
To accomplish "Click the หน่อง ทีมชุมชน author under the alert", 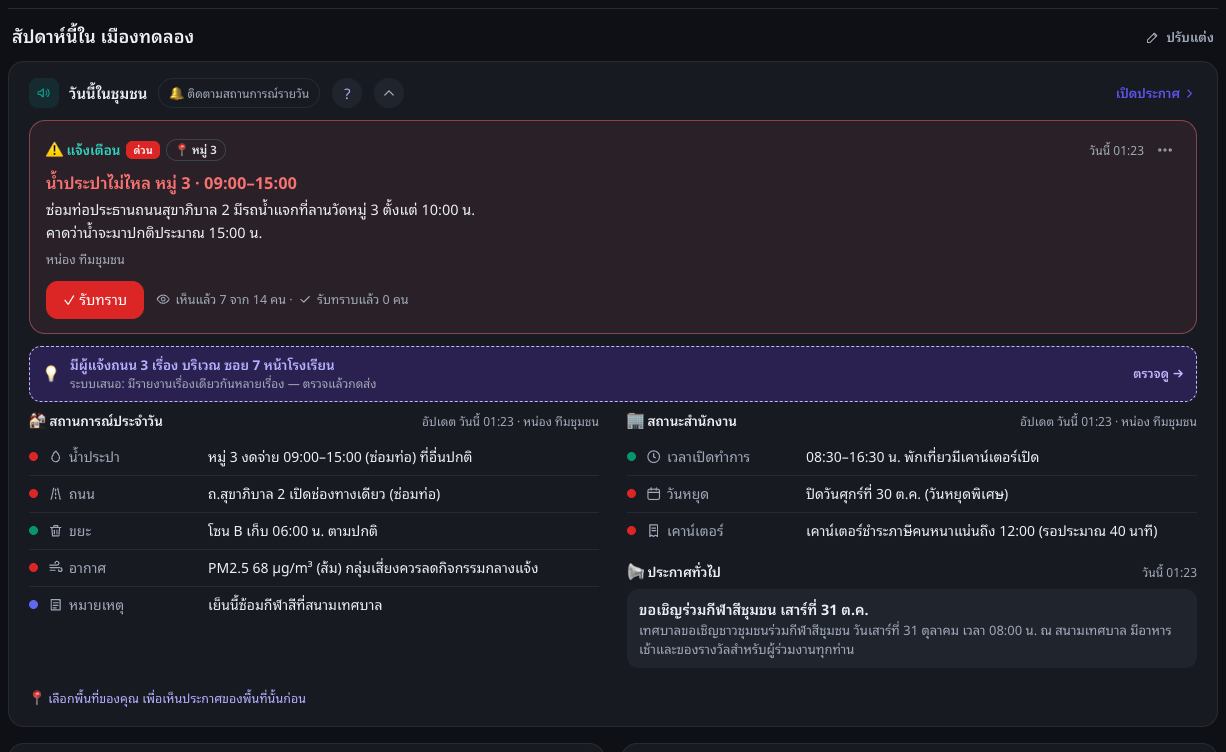I will click(x=85, y=260).
